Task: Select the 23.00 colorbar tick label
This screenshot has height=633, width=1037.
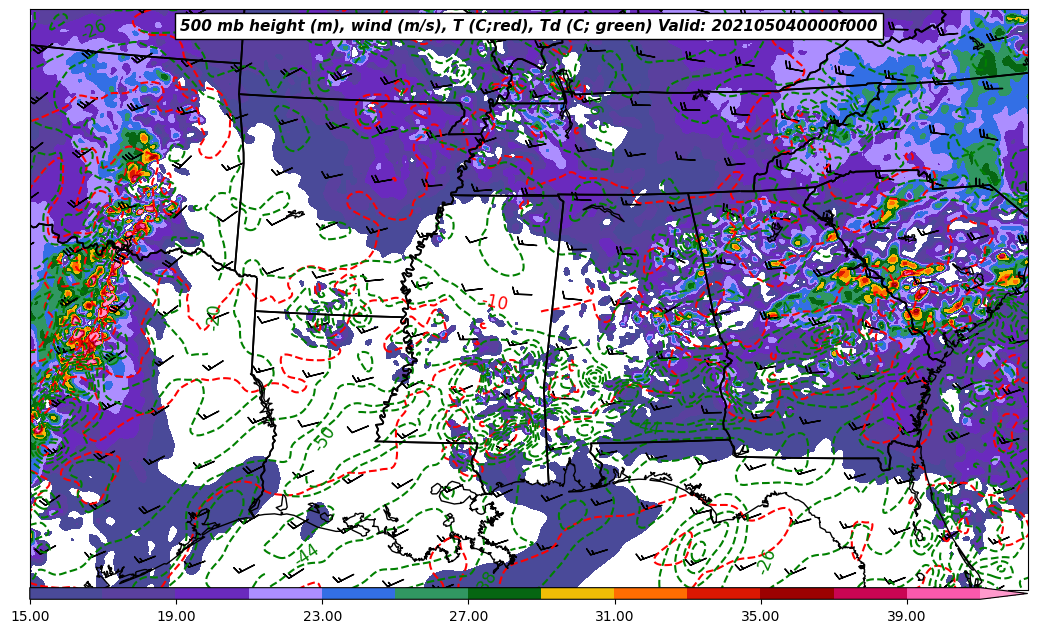Action: pos(322,617)
